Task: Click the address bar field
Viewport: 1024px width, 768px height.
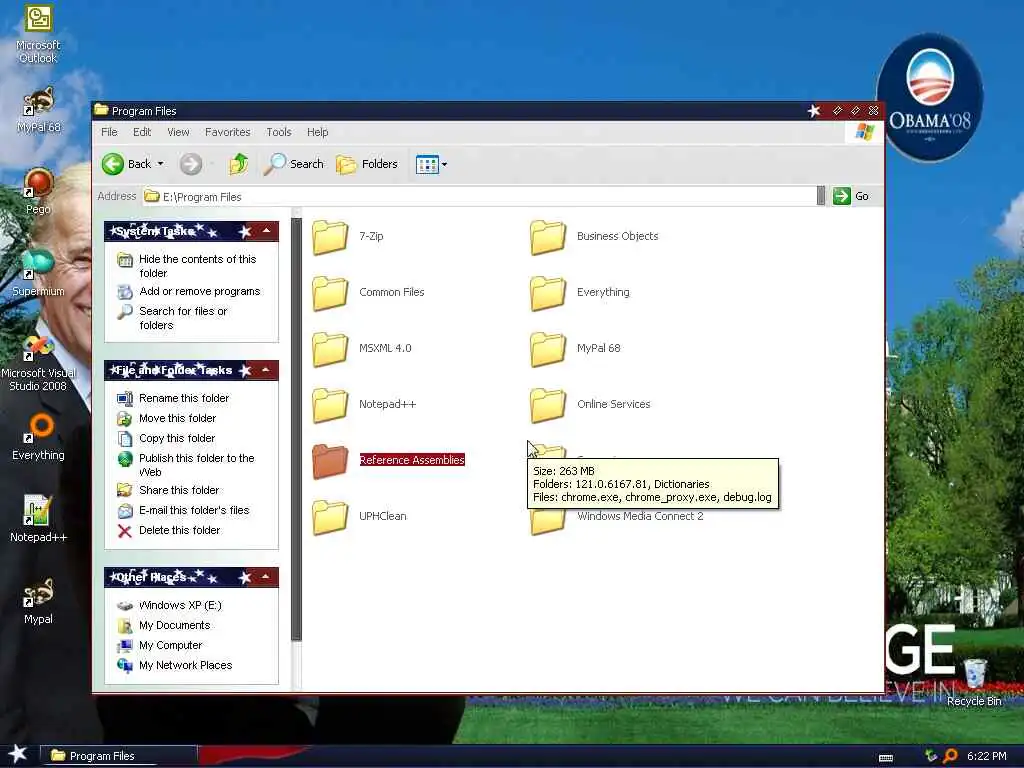Action: coord(479,197)
